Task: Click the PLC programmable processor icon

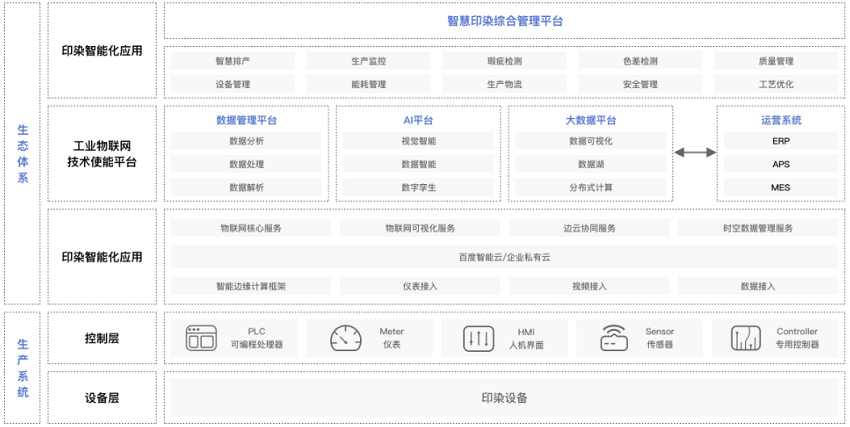Action: point(201,338)
